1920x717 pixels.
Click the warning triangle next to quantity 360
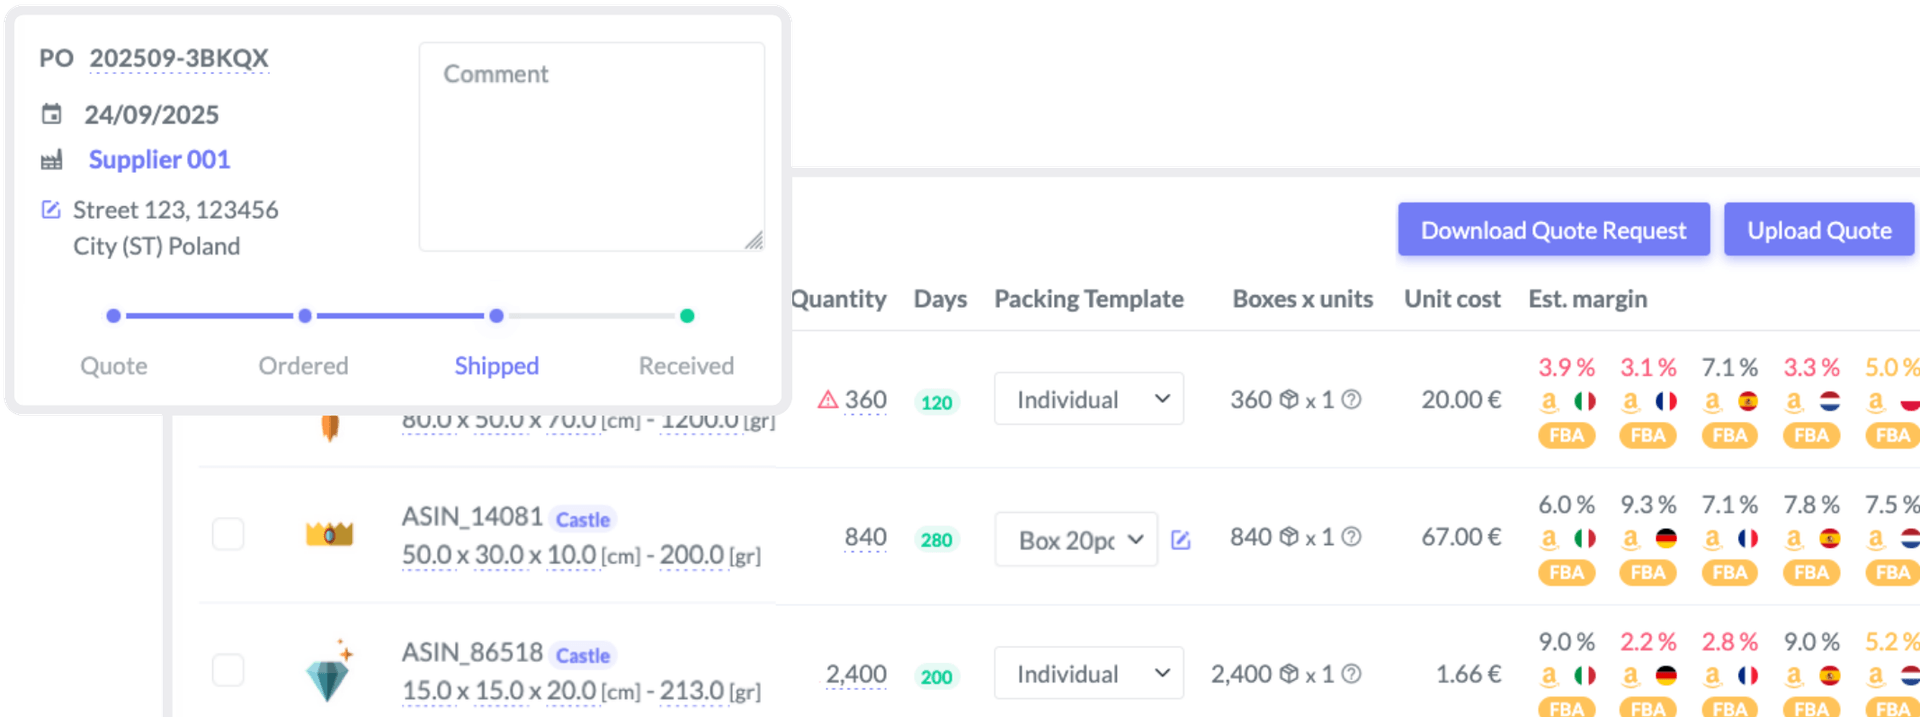(x=828, y=400)
